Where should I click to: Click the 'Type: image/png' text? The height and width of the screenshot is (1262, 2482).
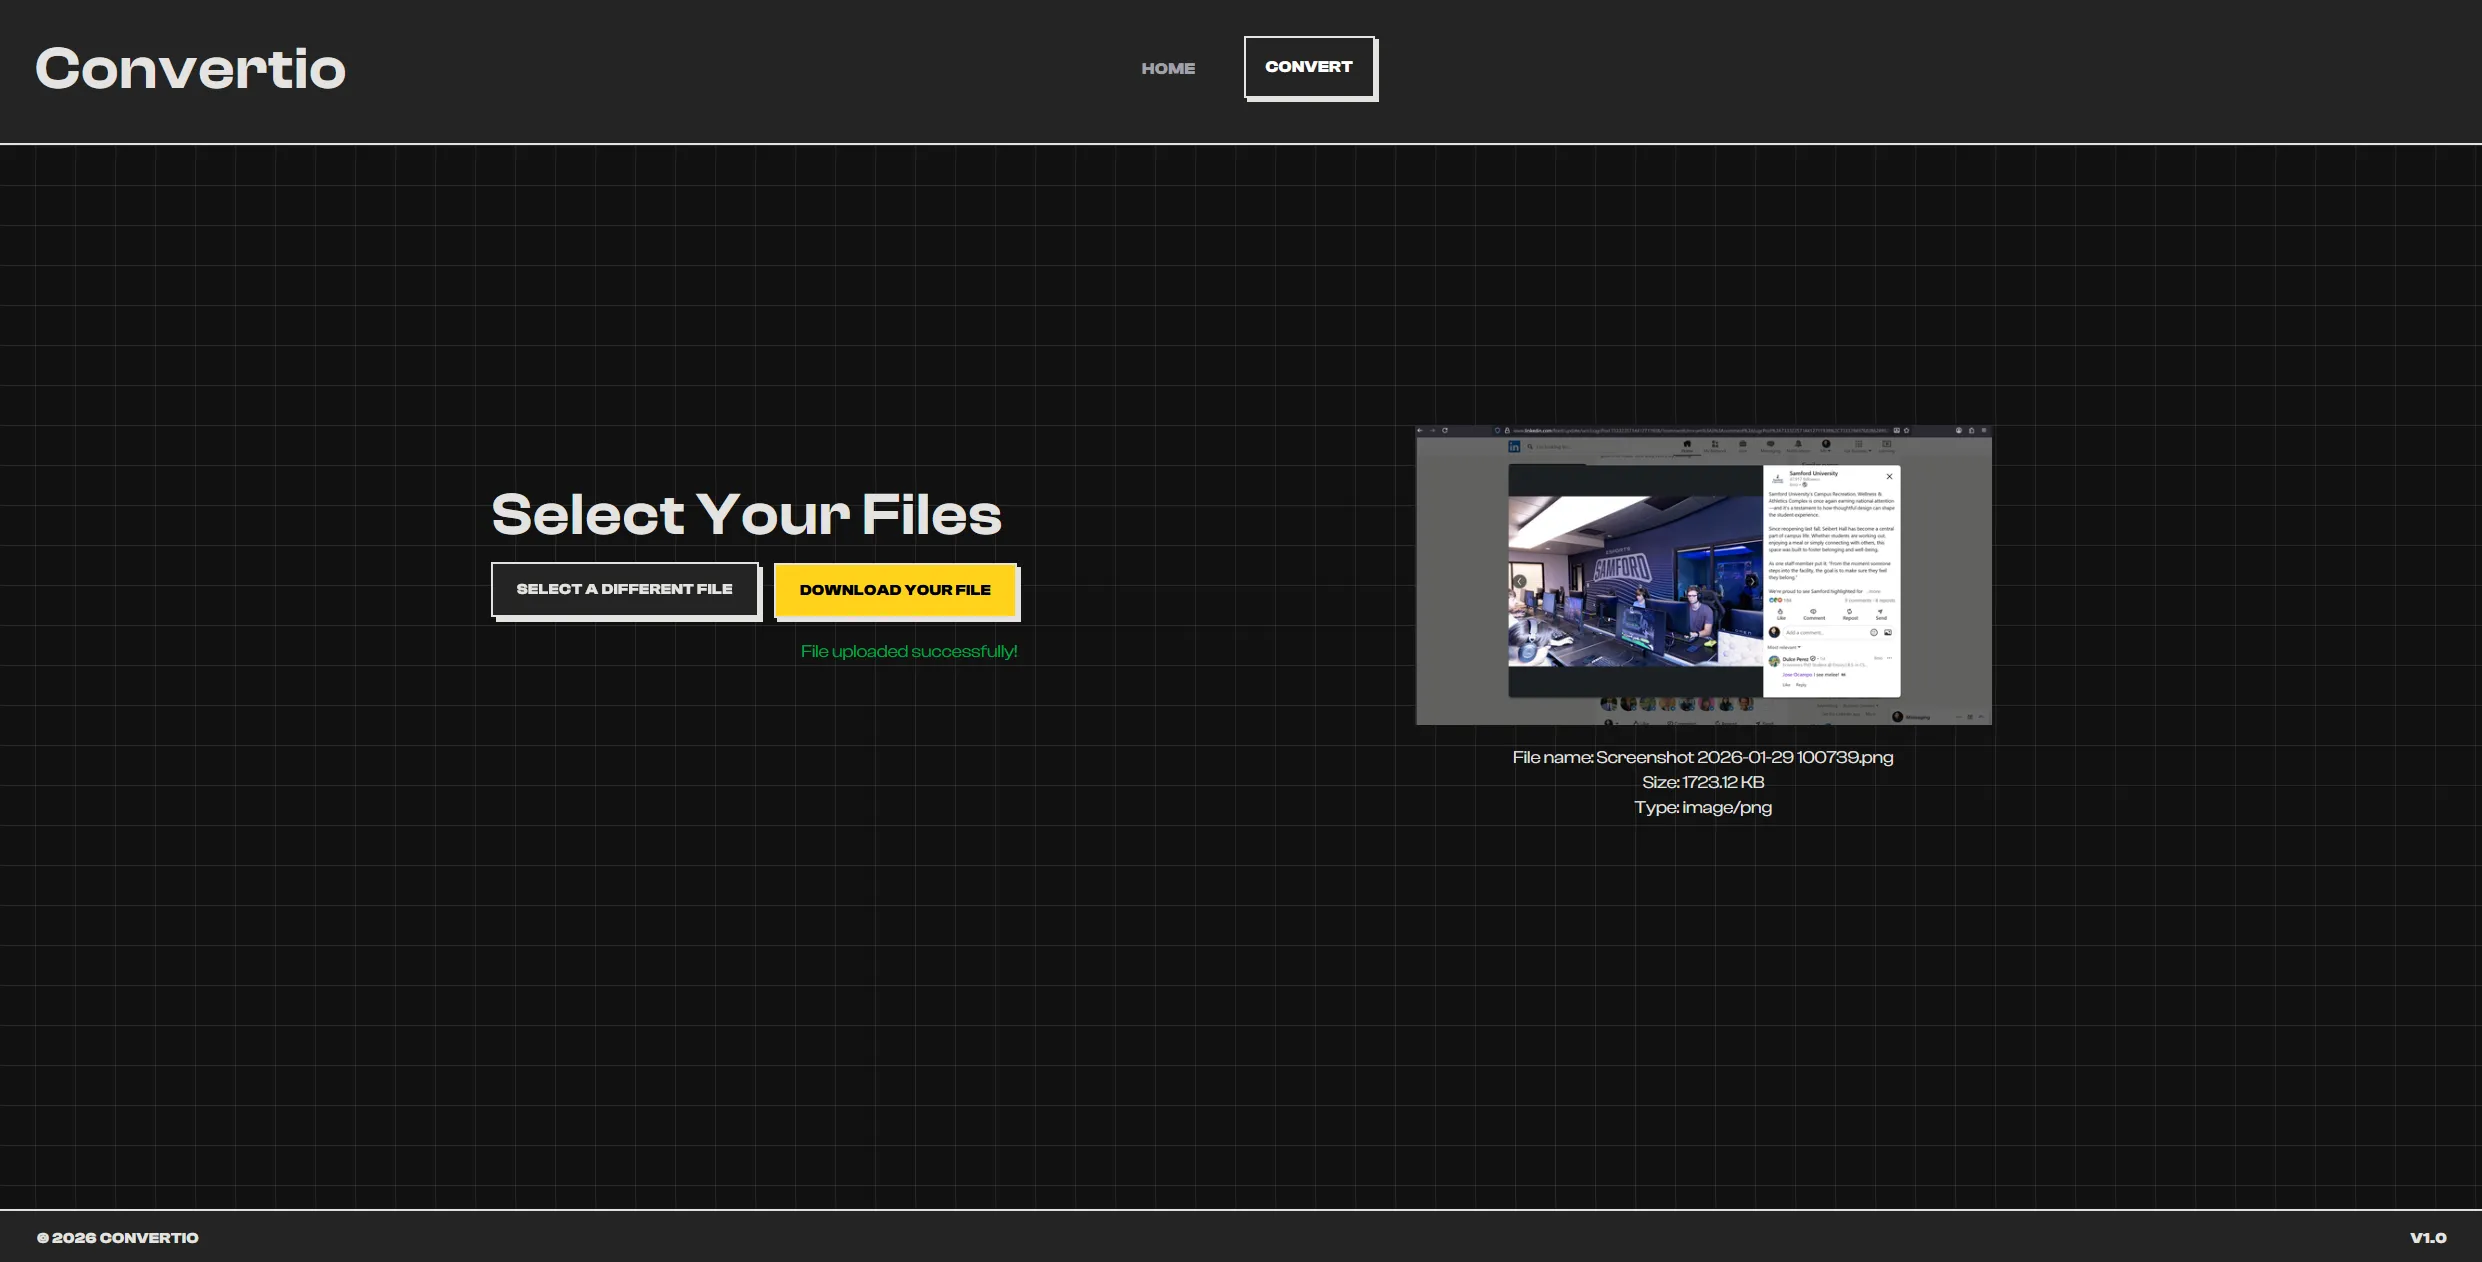tap(1703, 807)
